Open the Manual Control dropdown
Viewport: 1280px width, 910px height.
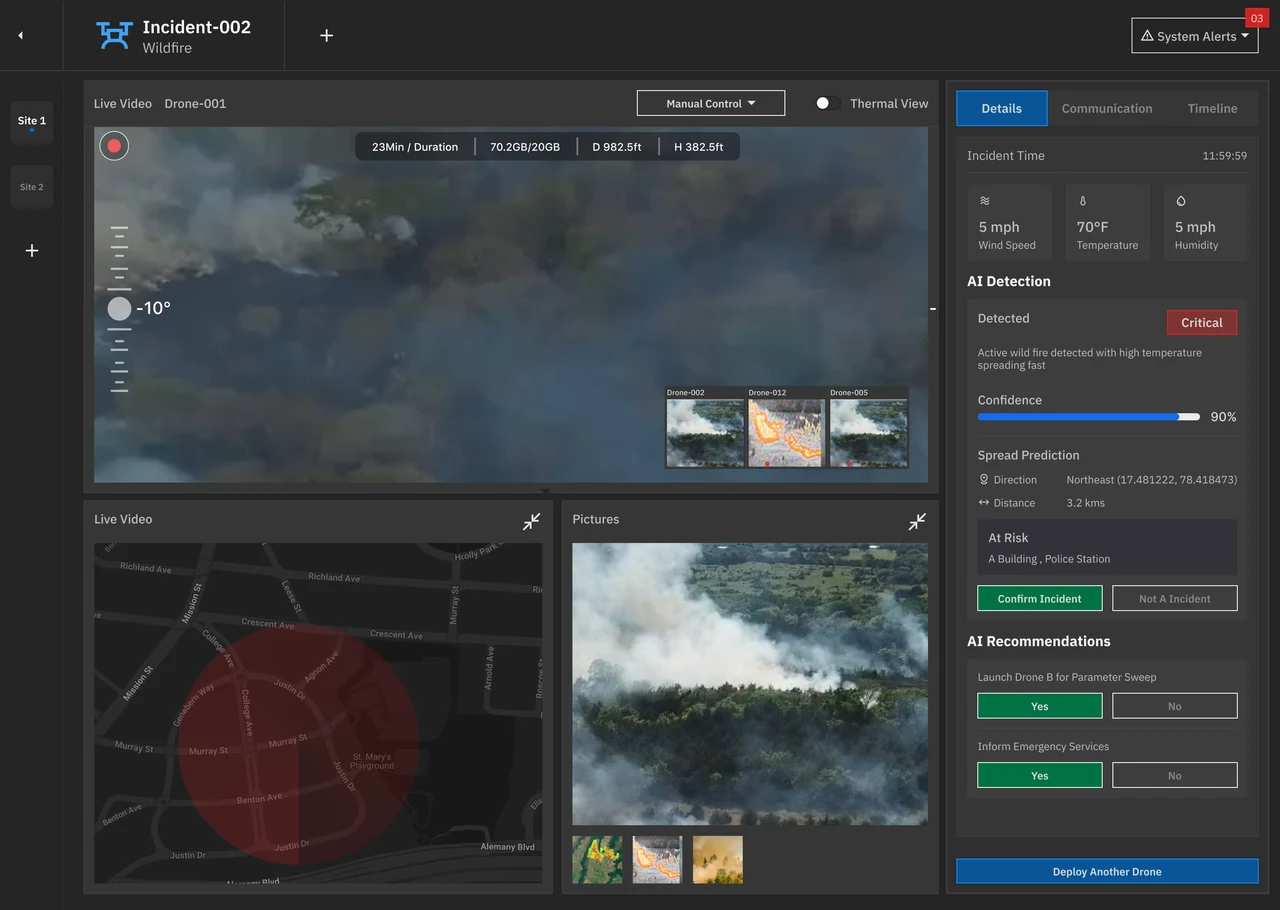tap(711, 104)
